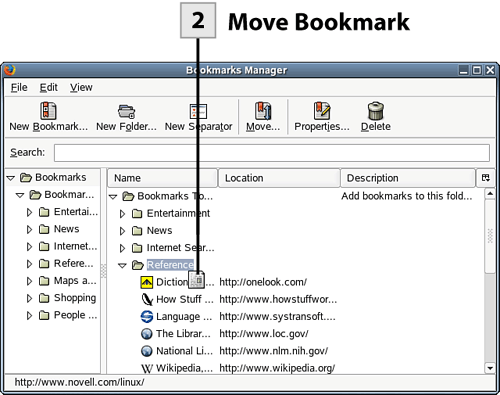Open the View menu
The height and width of the screenshot is (395, 500).
[x=81, y=87]
